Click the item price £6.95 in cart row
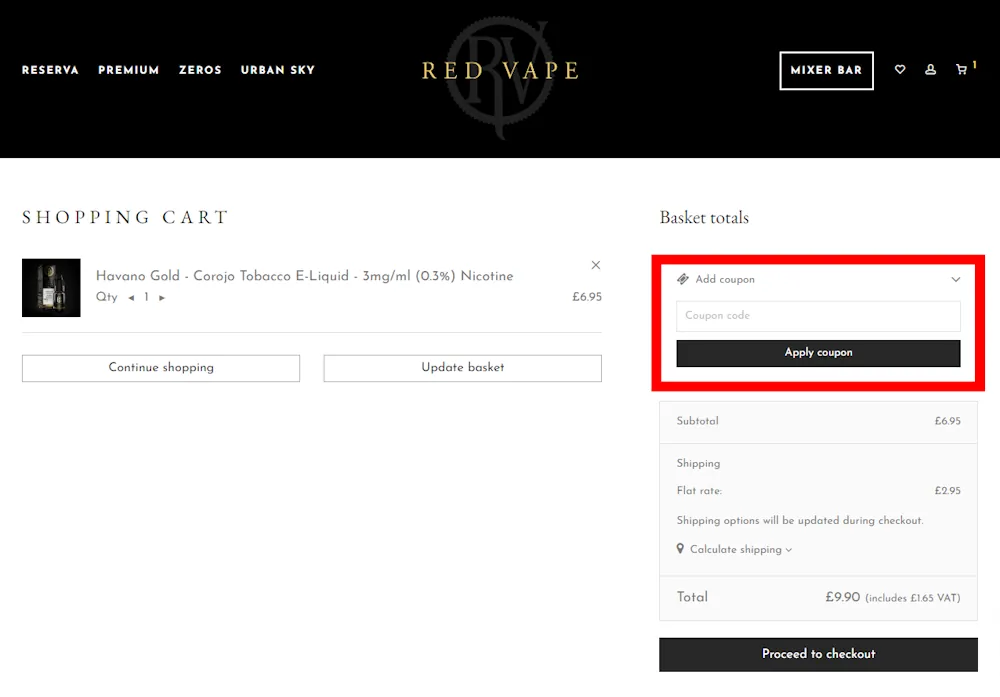 click(587, 297)
